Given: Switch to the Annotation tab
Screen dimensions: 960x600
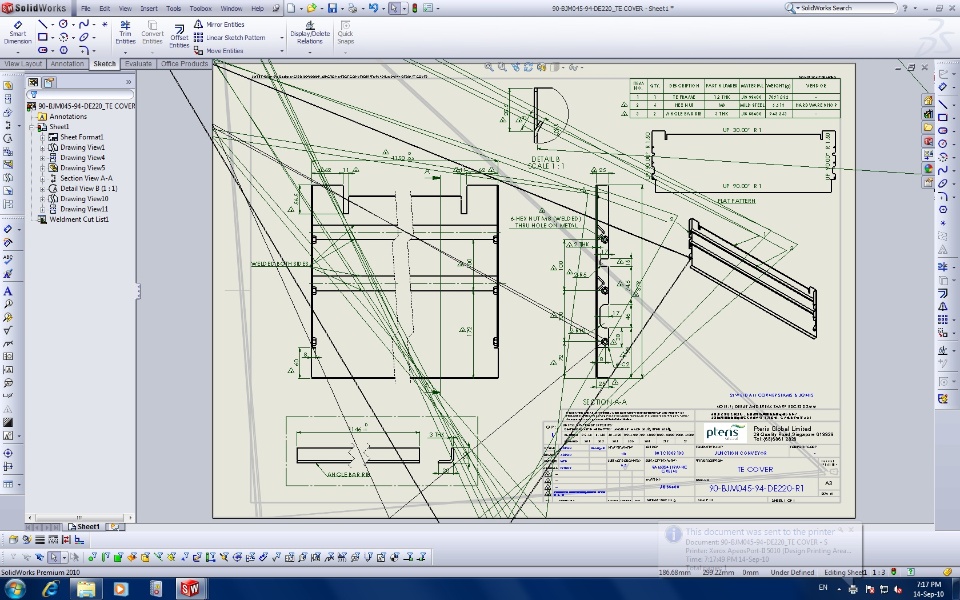Looking at the screenshot, I should (67, 64).
